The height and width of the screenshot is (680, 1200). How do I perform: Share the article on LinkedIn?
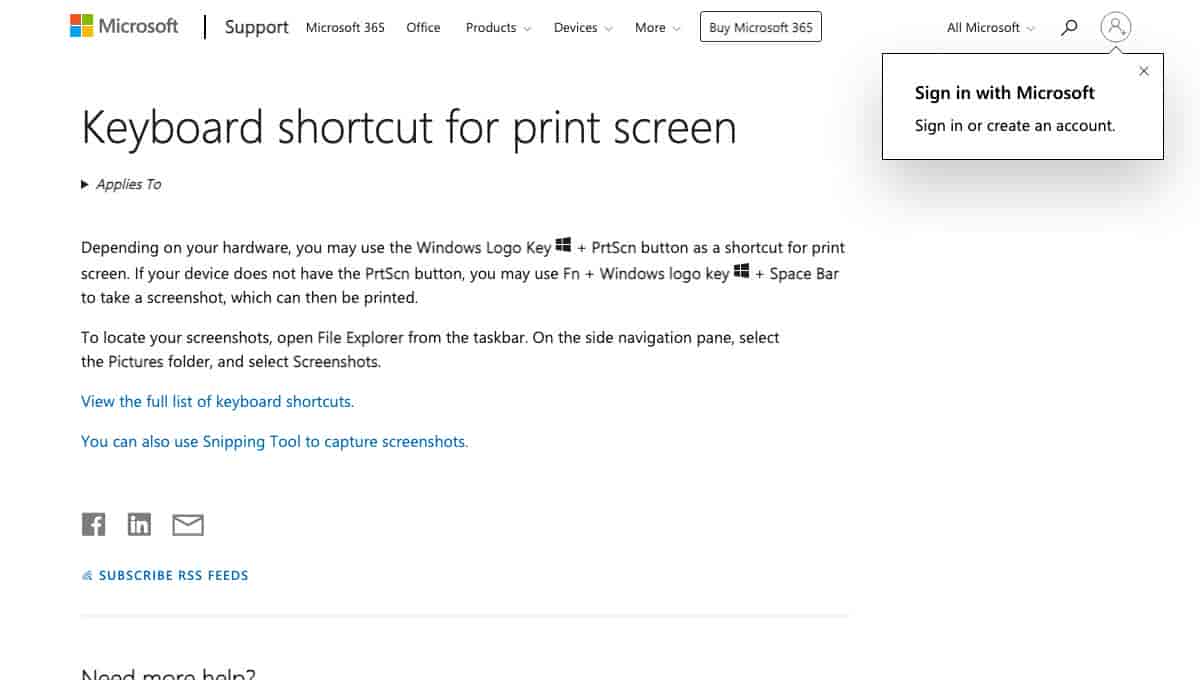(x=139, y=524)
